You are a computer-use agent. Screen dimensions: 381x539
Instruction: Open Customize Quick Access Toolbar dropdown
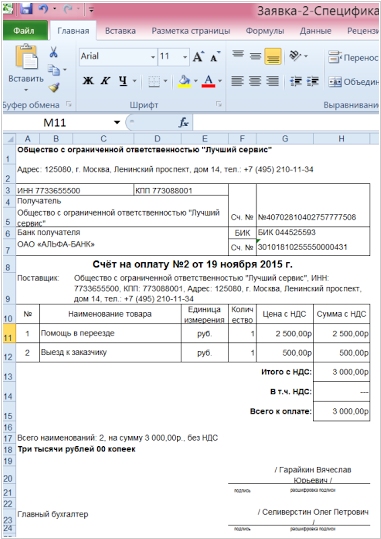click(91, 10)
